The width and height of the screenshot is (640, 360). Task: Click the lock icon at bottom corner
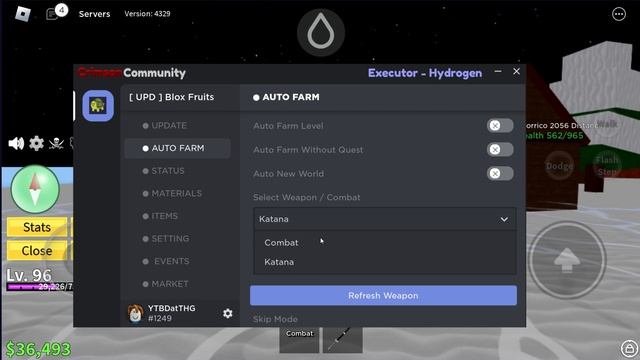pyautogui.click(x=629, y=349)
